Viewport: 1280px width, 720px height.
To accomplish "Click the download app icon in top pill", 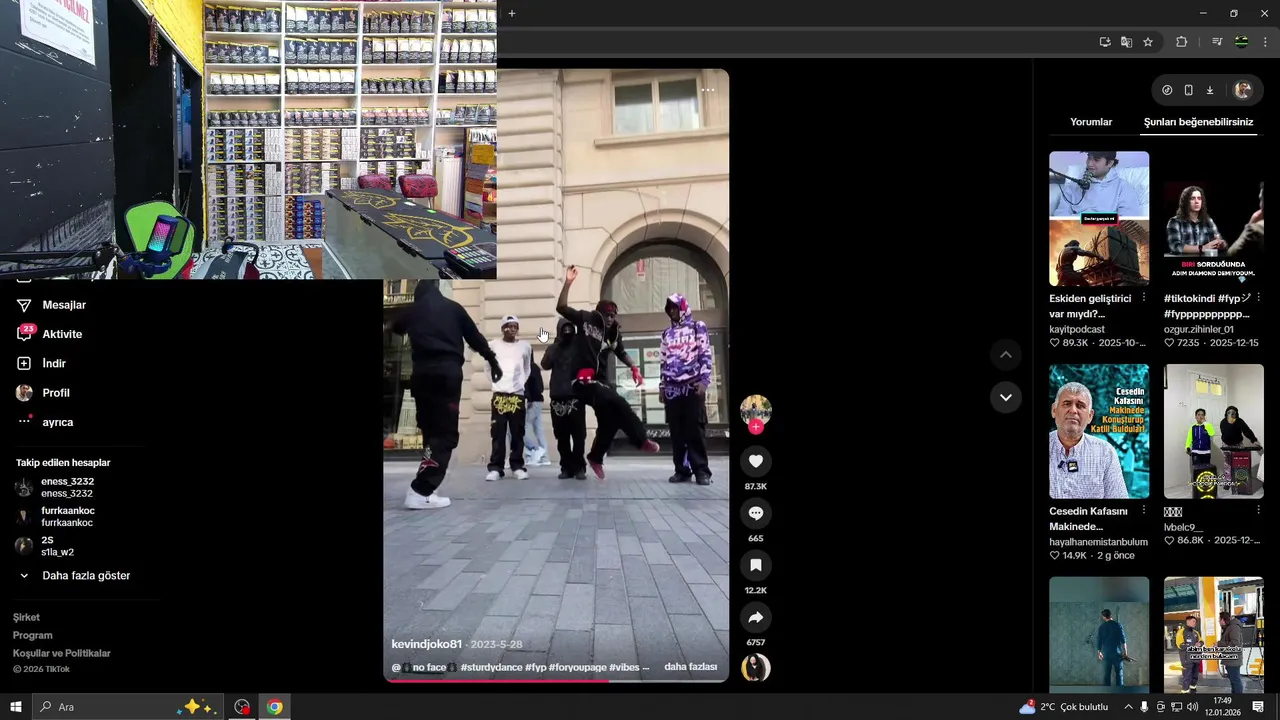I will click(1209, 90).
